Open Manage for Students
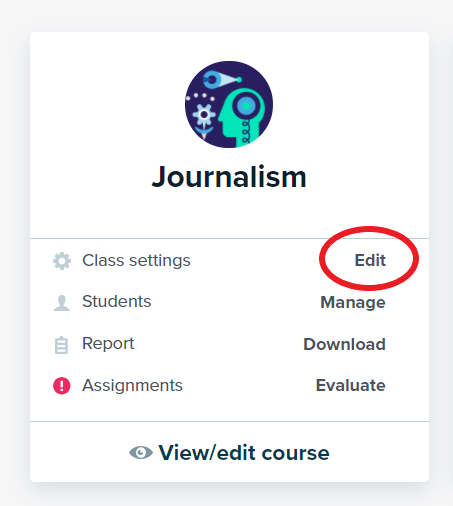This screenshot has width=453, height=506. point(353,302)
